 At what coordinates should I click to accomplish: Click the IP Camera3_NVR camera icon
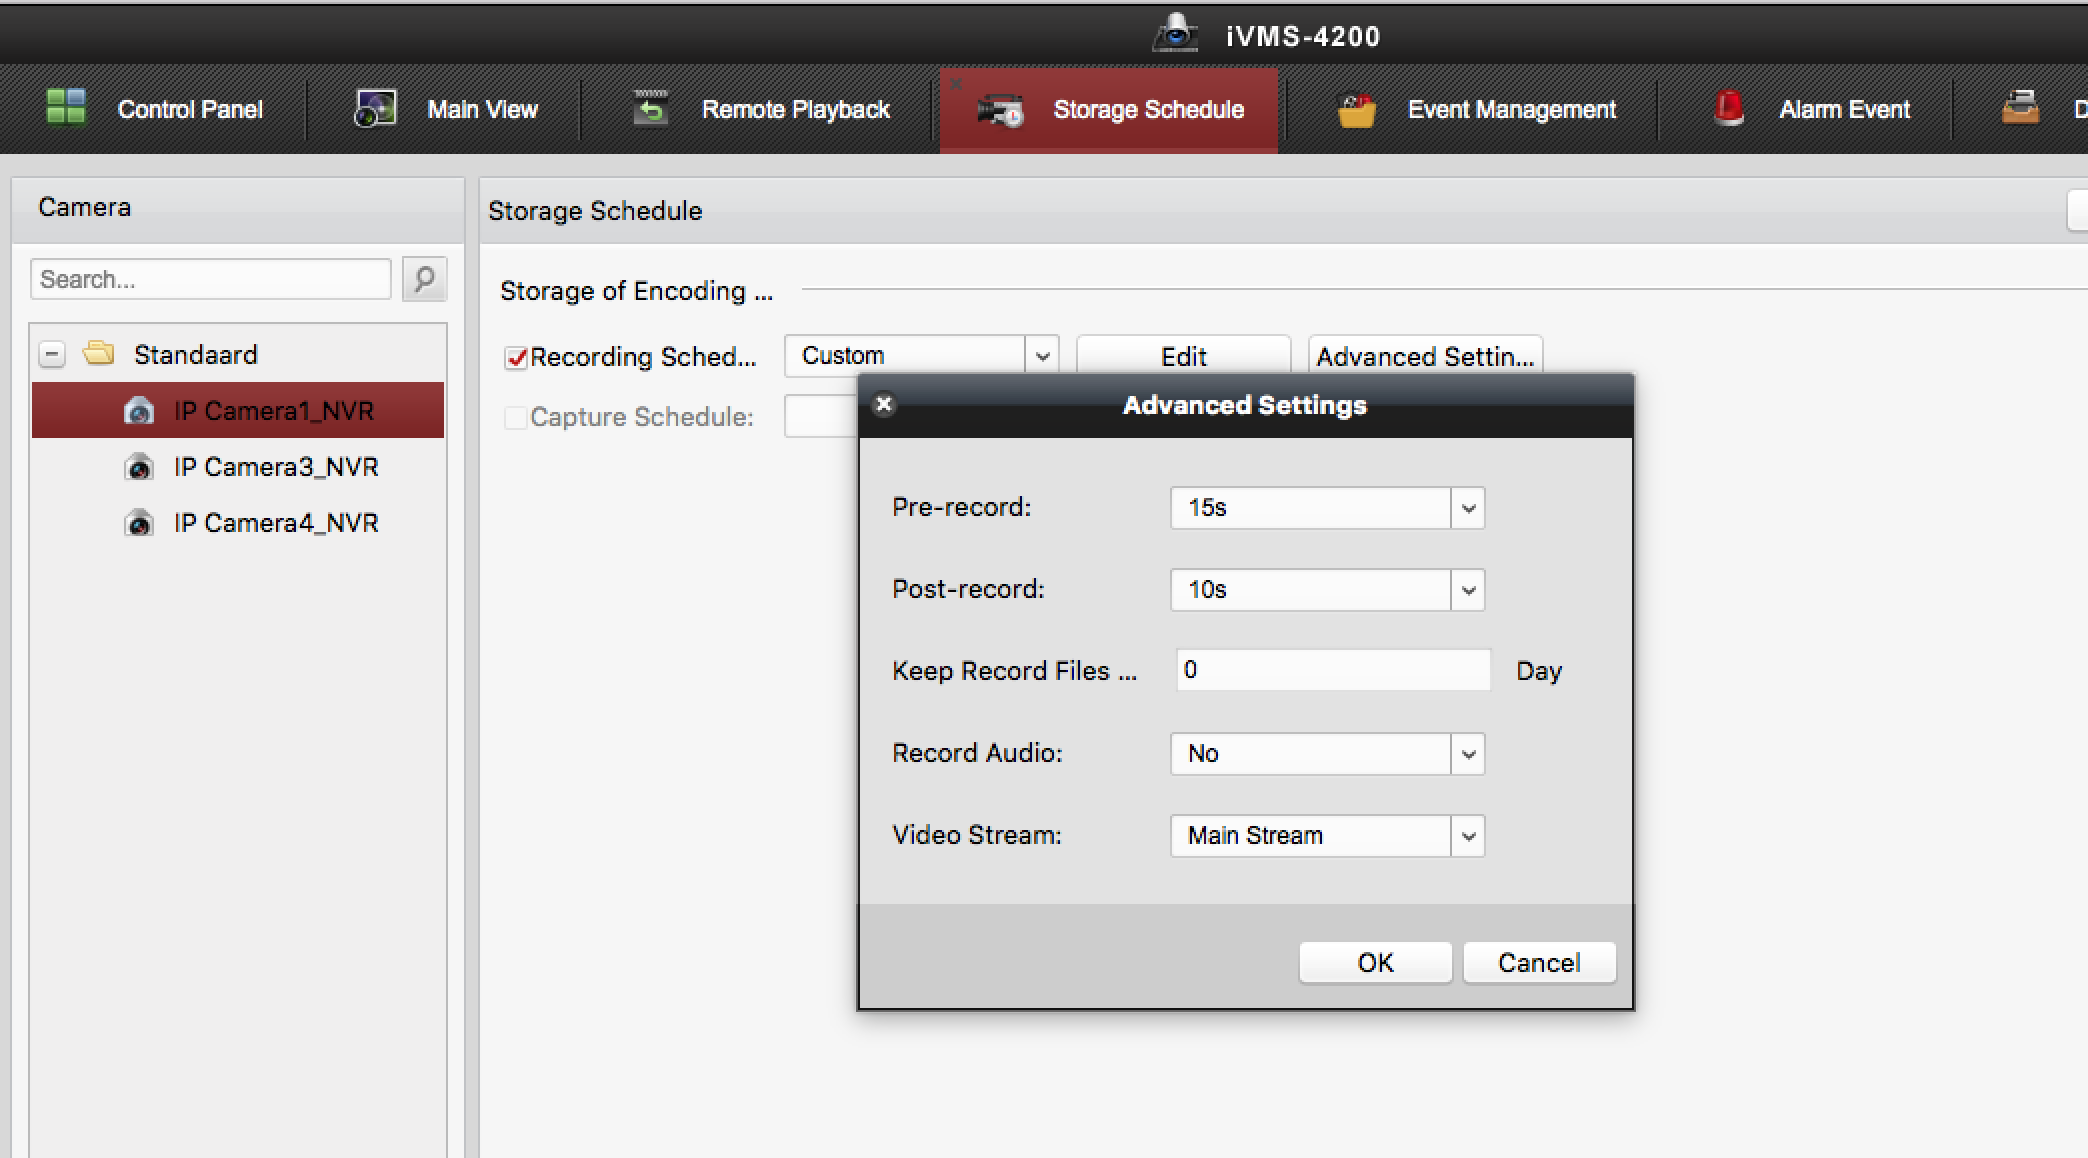139,467
